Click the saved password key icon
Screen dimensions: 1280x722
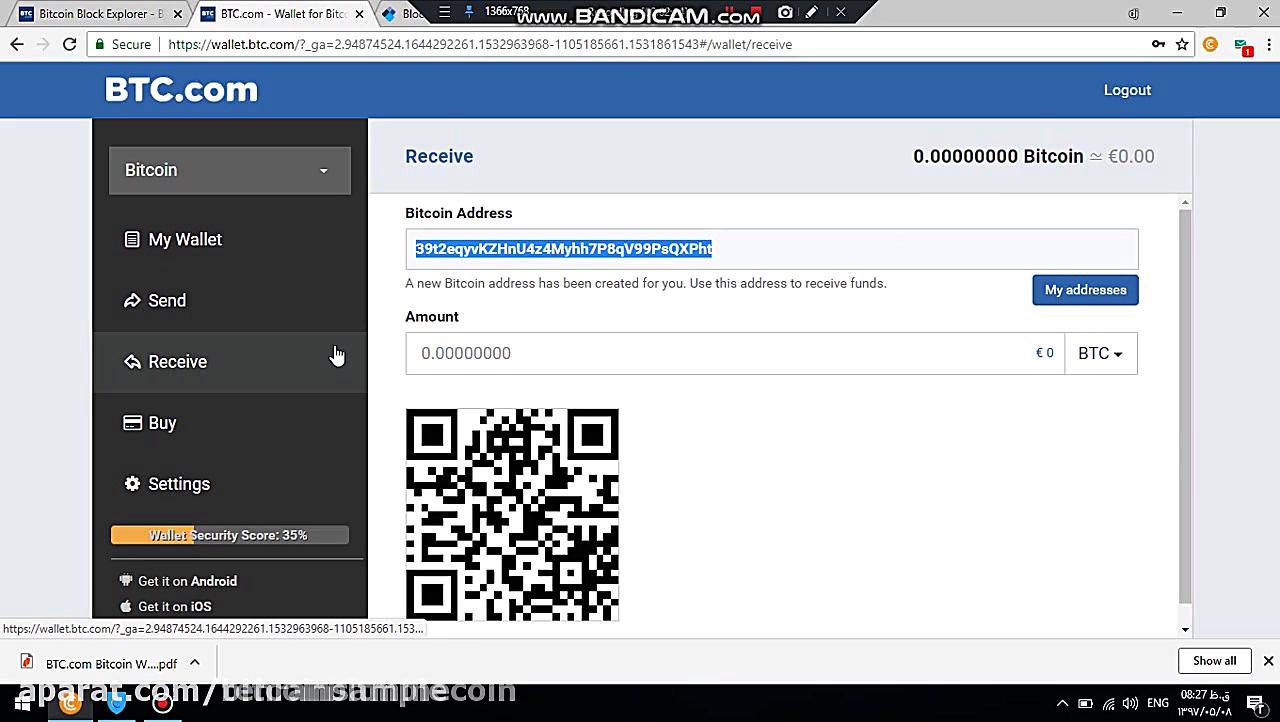pyautogui.click(x=1158, y=44)
